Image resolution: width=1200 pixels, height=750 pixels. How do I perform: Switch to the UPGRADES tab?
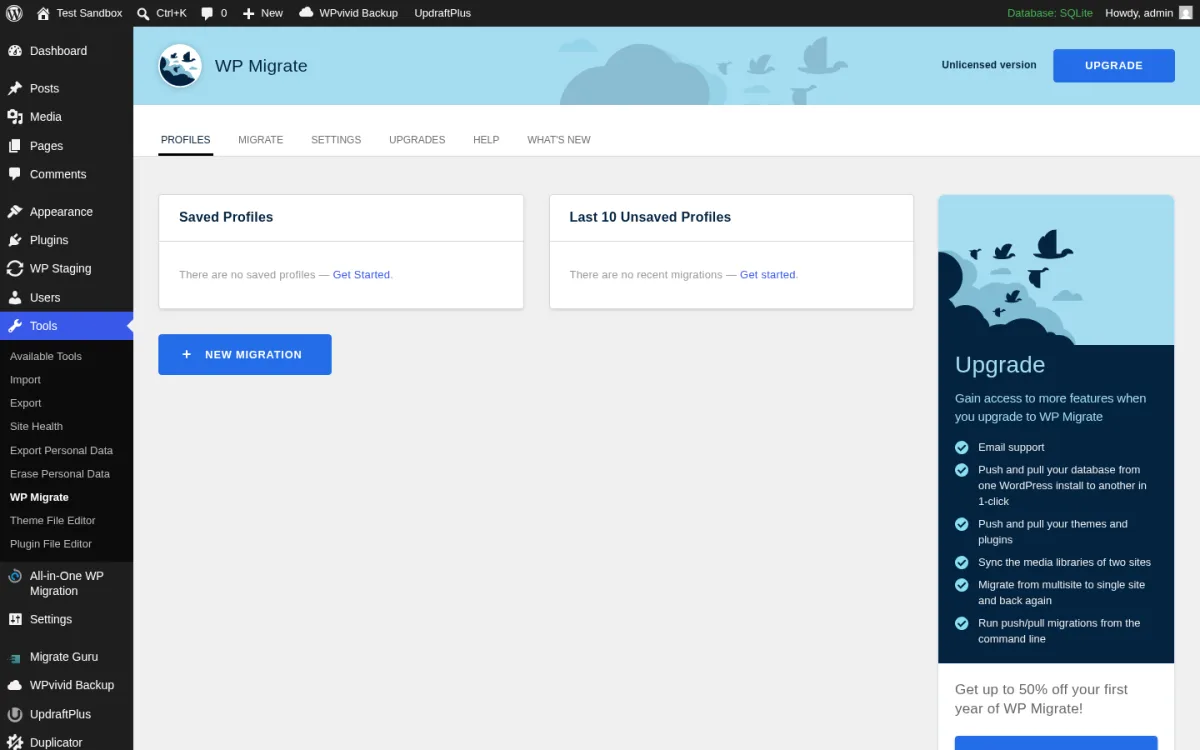pyautogui.click(x=417, y=140)
